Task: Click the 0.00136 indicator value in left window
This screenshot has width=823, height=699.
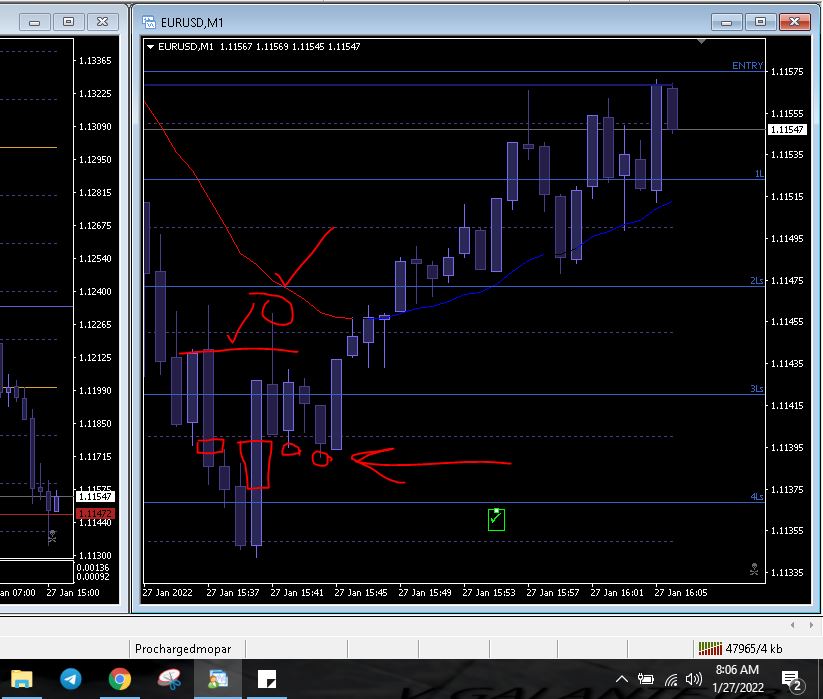Action: (x=93, y=568)
